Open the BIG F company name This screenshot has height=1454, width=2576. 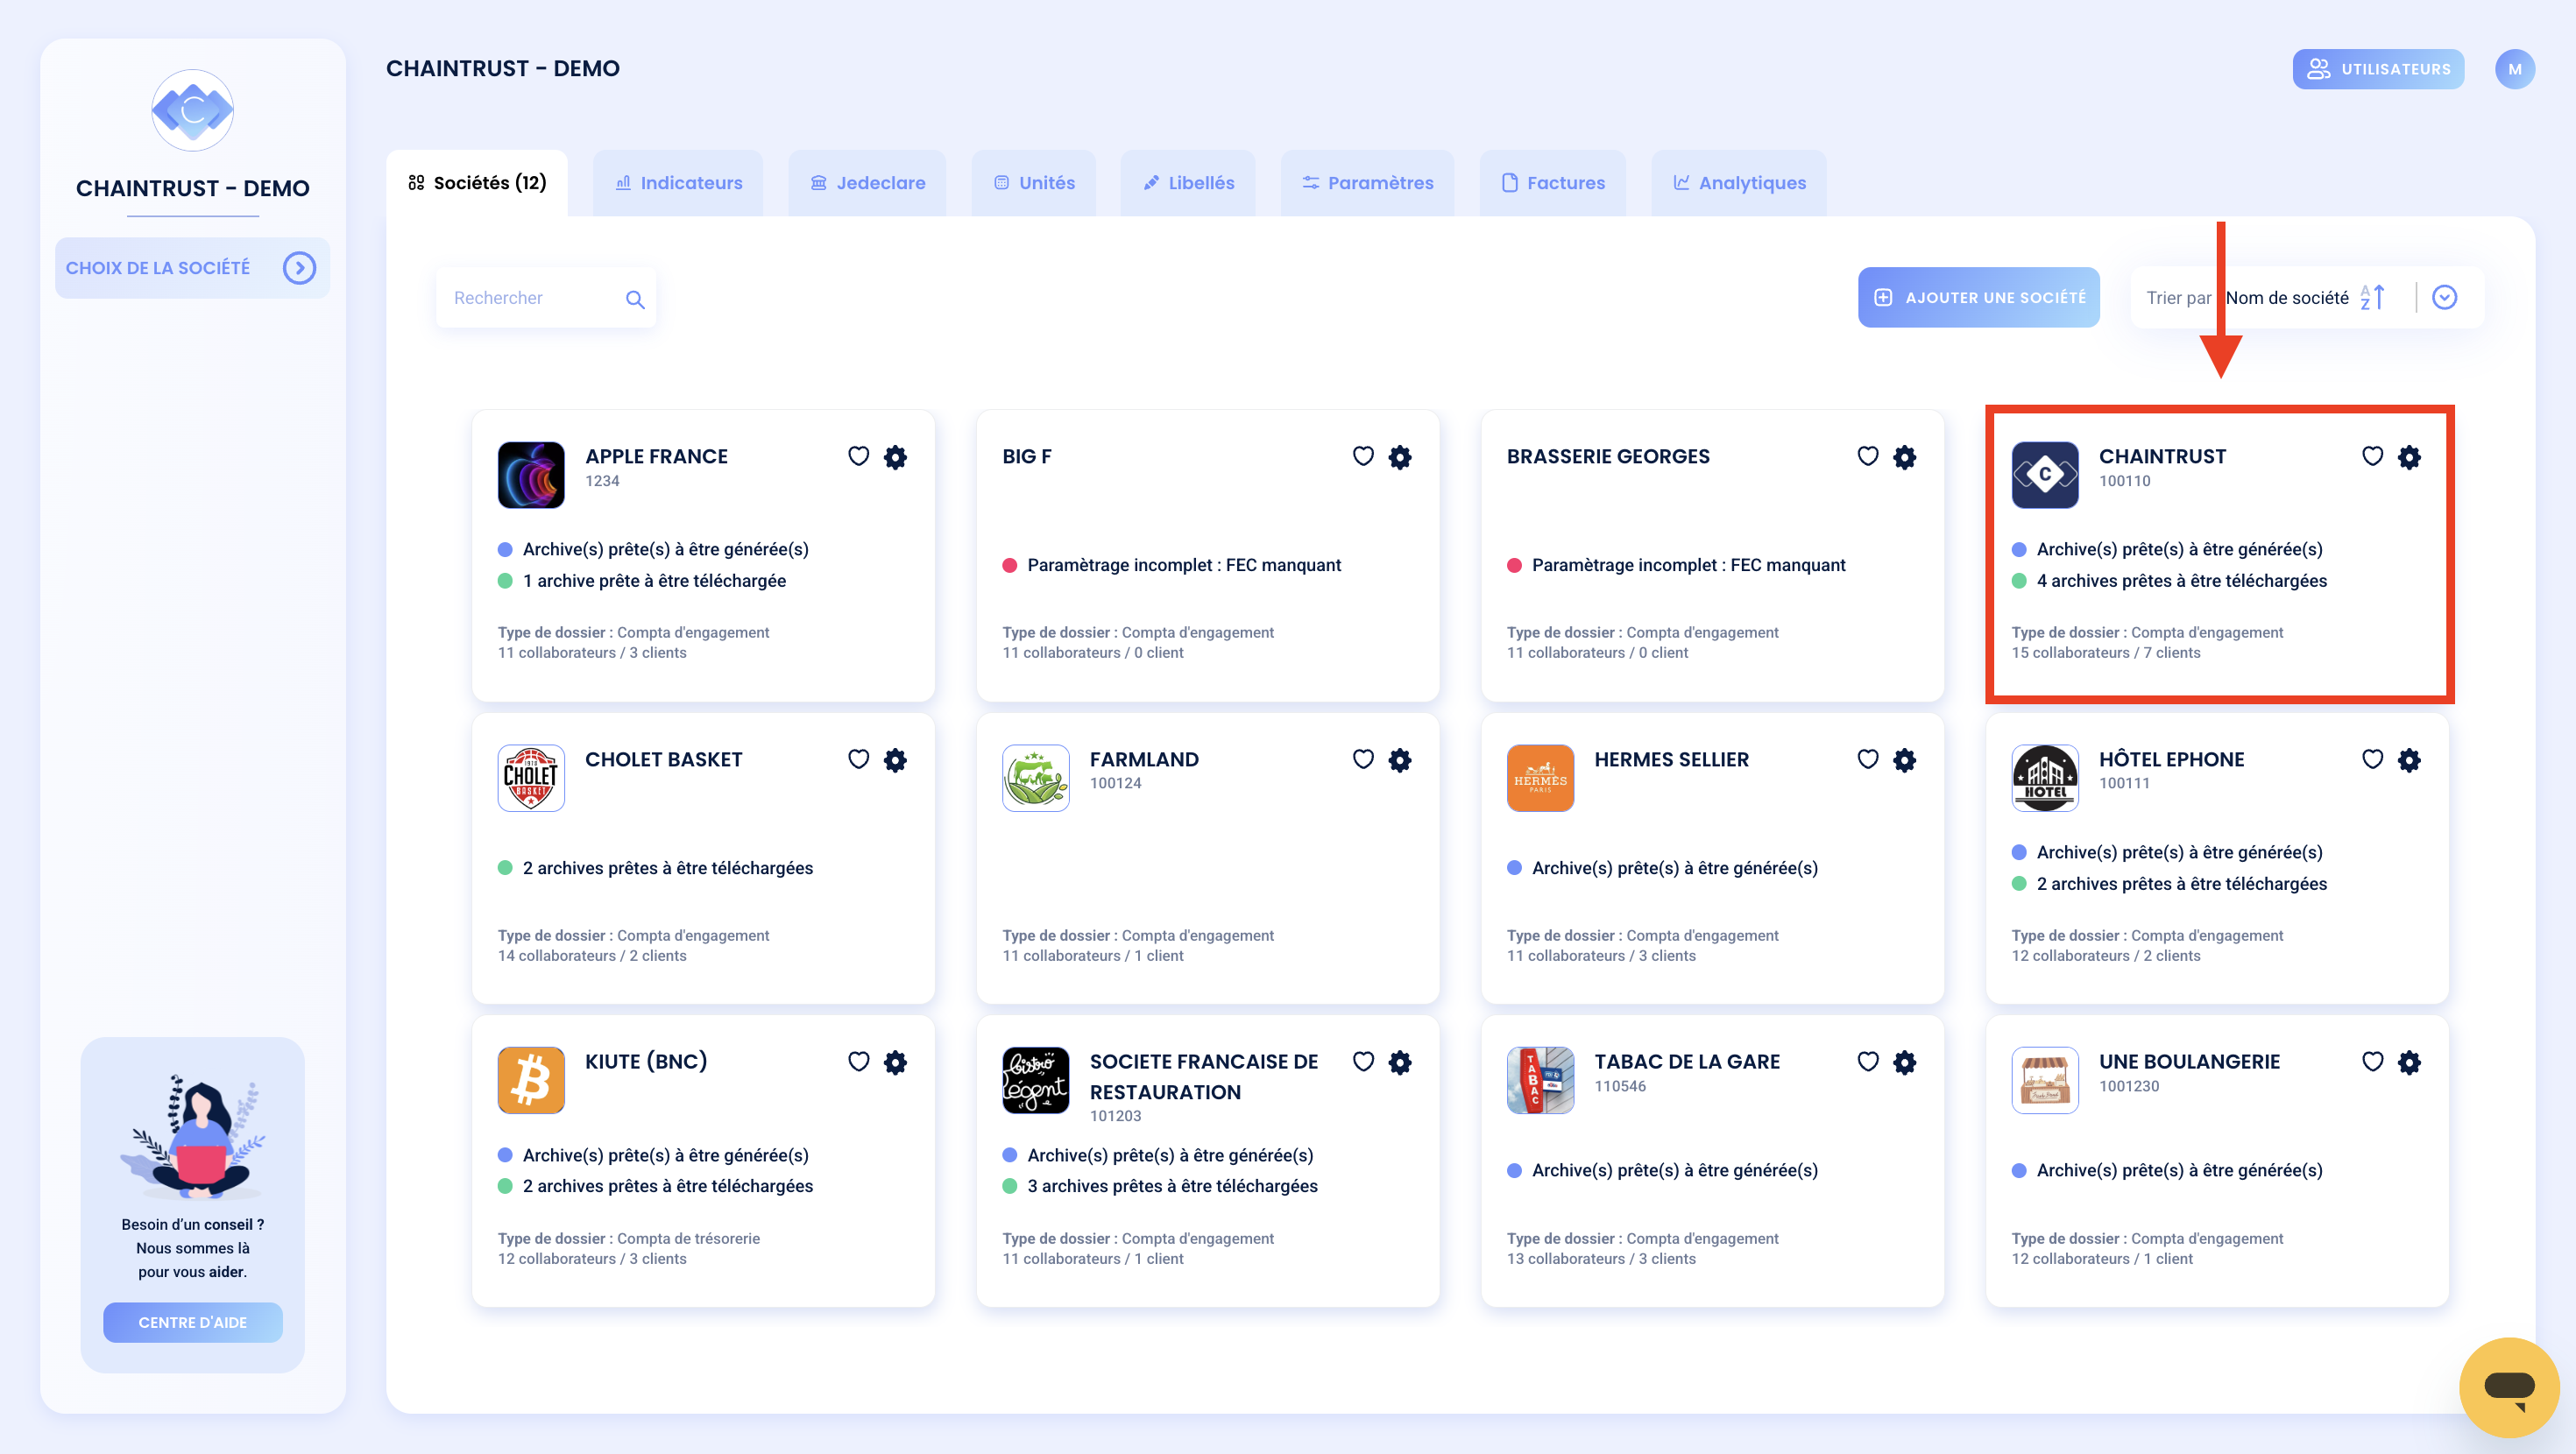pyautogui.click(x=1026, y=456)
